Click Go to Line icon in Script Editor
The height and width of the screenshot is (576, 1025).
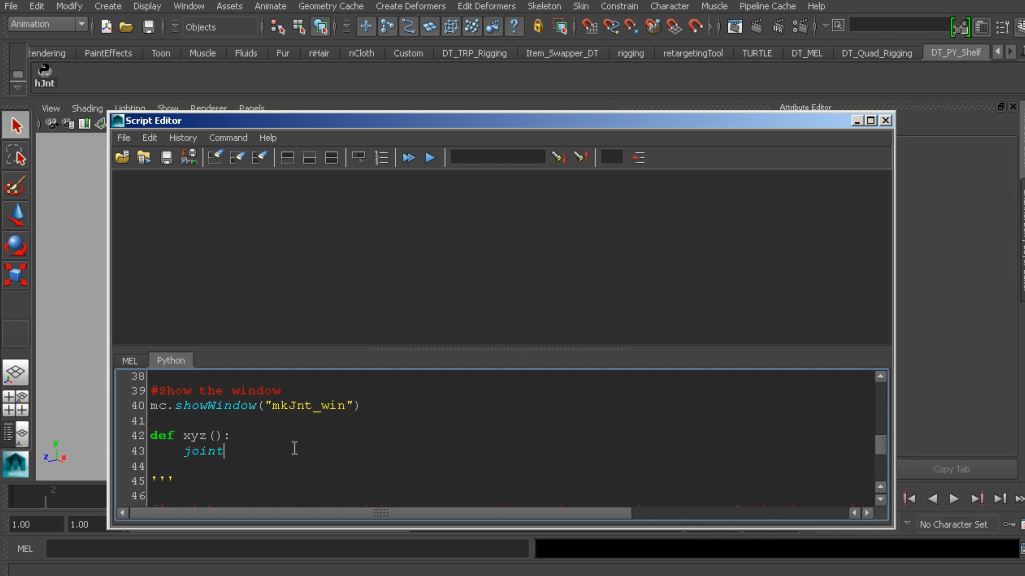(639, 158)
